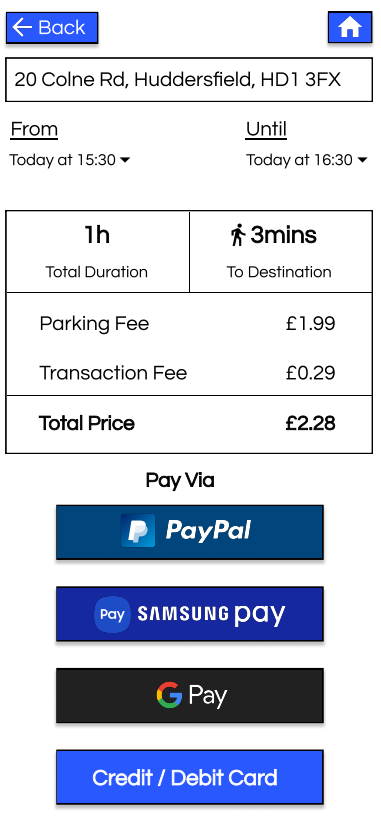
Task: Click the Google G logo
Action: click(169, 695)
